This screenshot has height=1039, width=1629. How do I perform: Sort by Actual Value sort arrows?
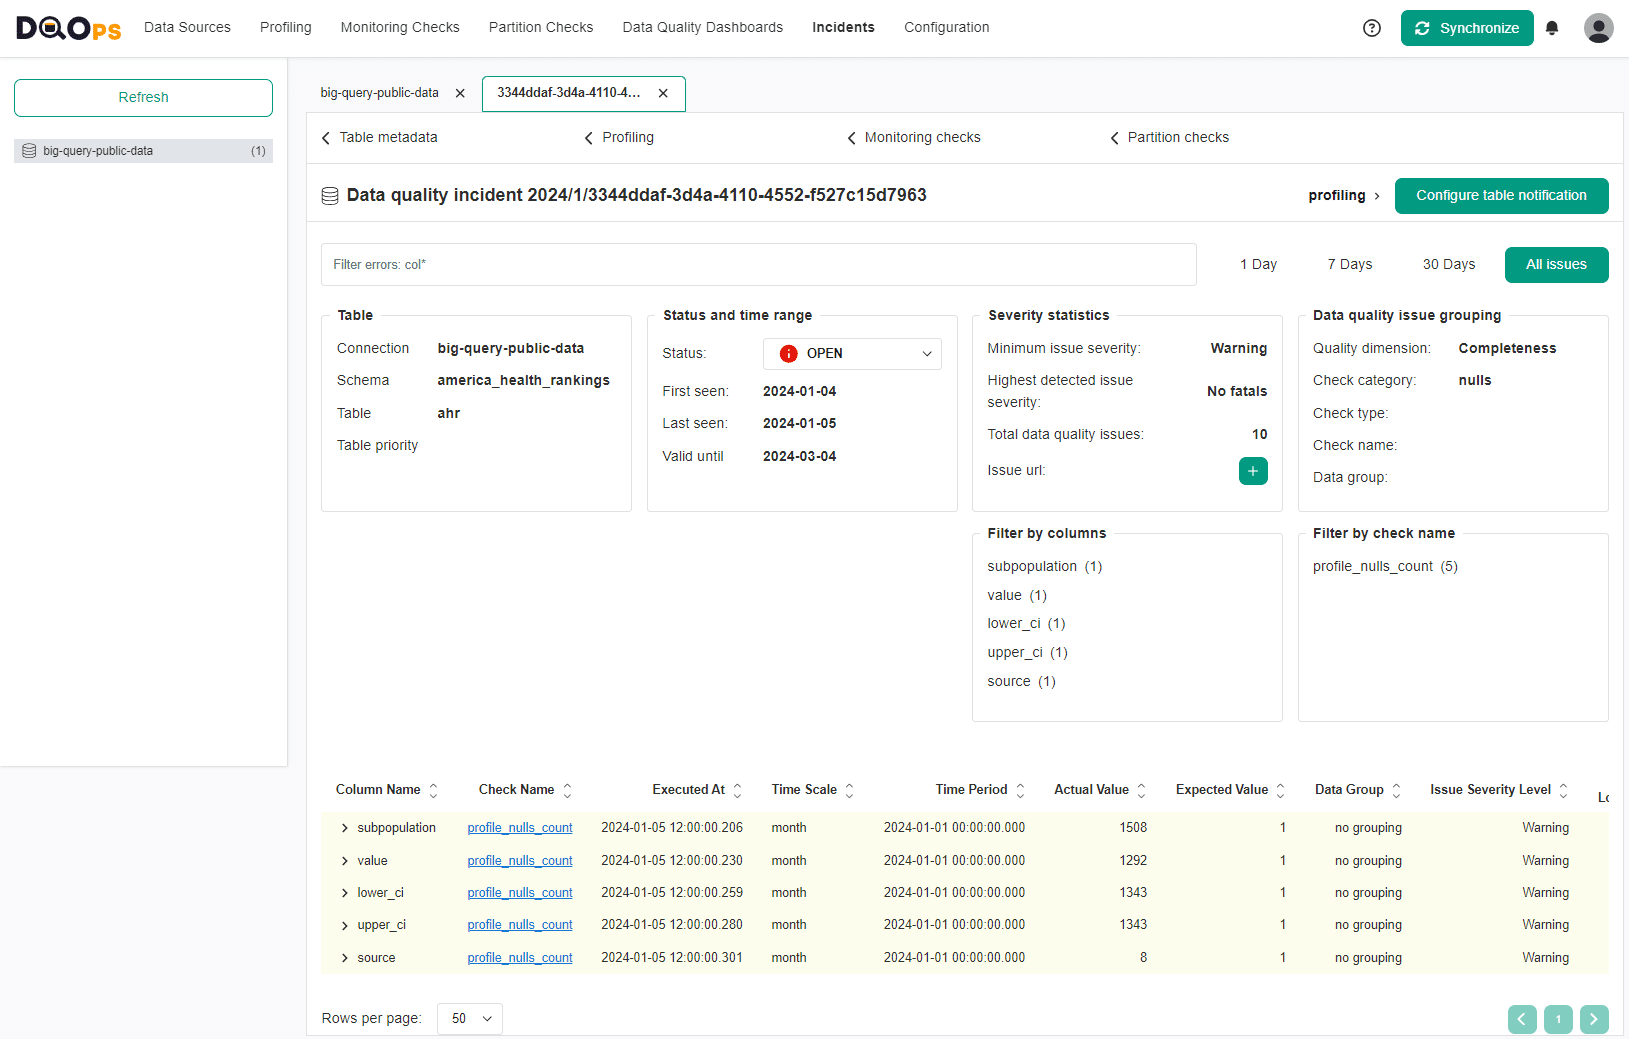point(1141,790)
